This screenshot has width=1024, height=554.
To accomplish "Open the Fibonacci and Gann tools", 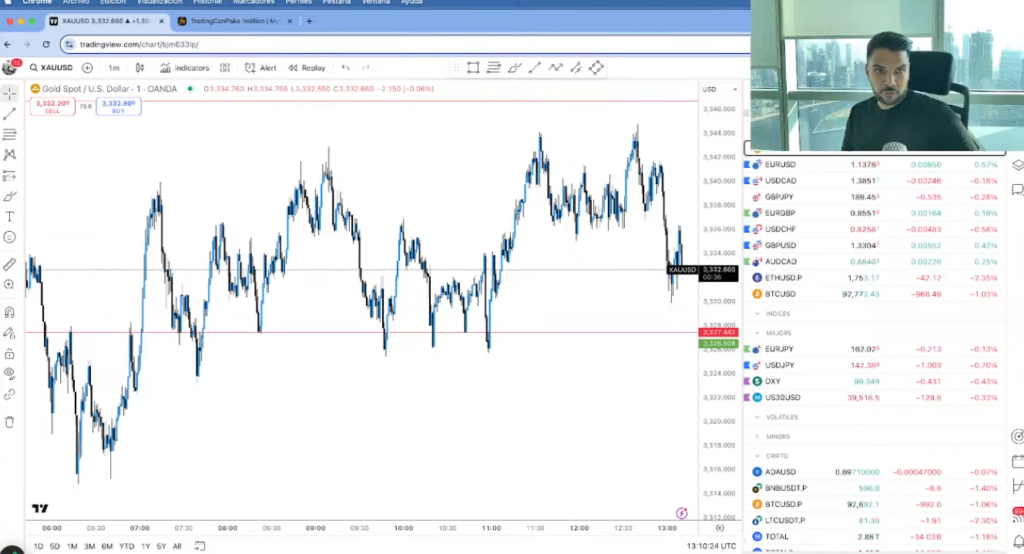I will [9, 135].
